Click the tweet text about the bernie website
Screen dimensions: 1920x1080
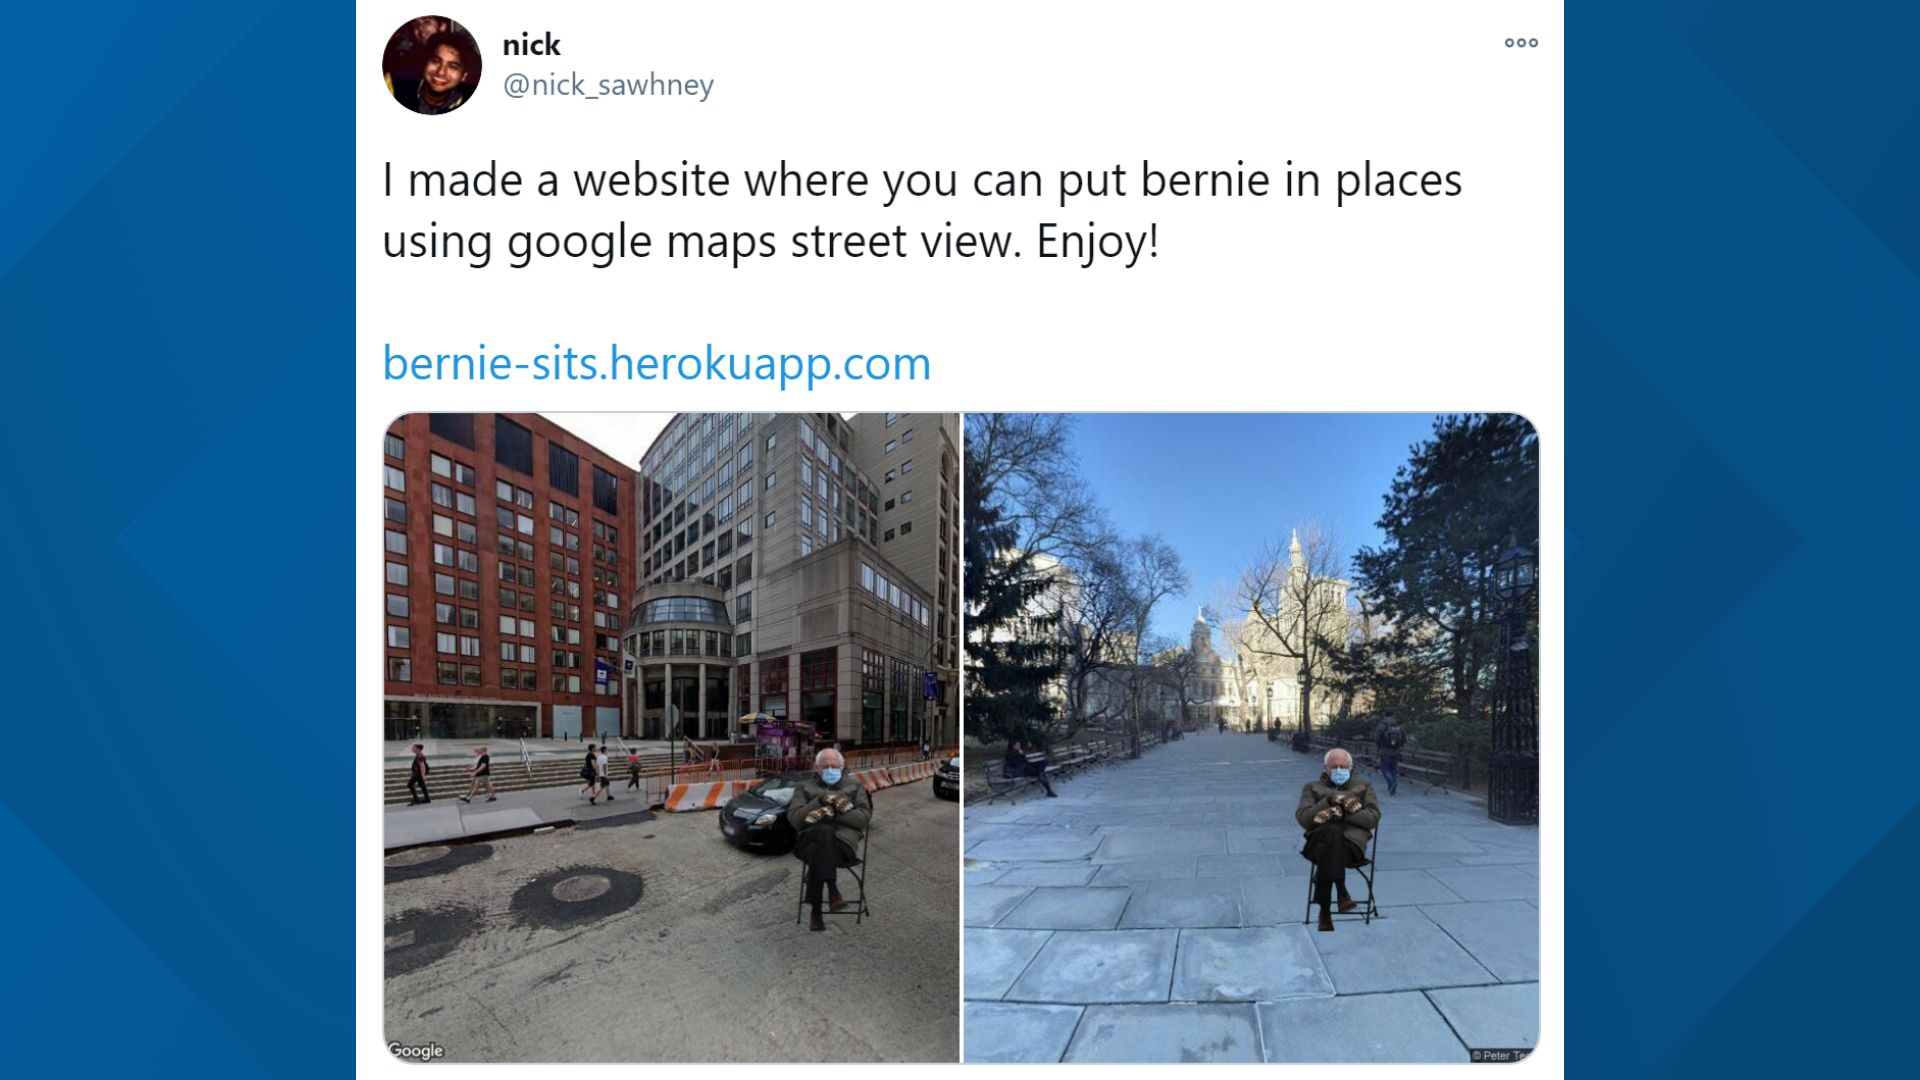pyautogui.click(x=922, y=210)
